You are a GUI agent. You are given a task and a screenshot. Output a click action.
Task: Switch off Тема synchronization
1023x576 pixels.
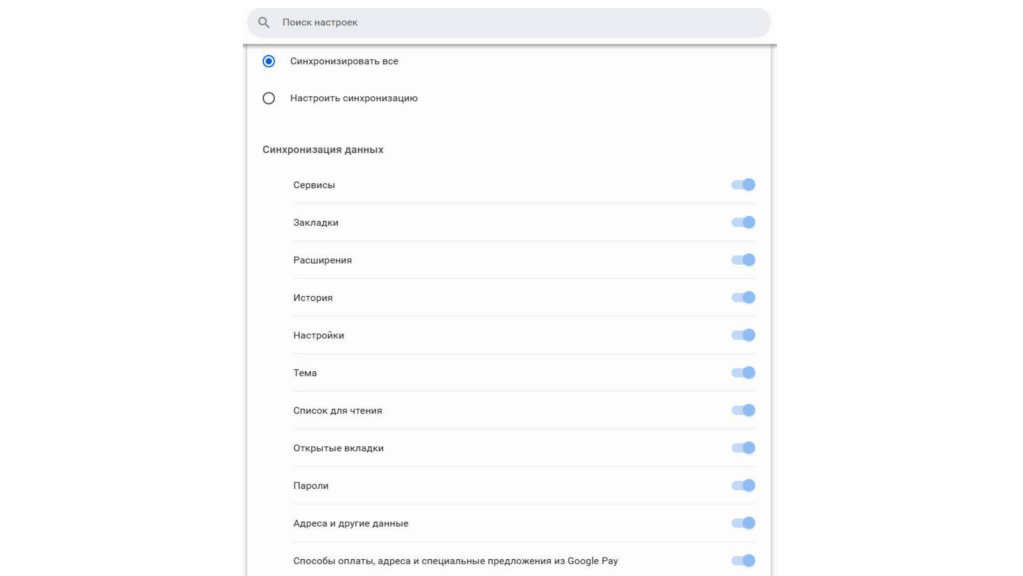click(x=743, y=373)
